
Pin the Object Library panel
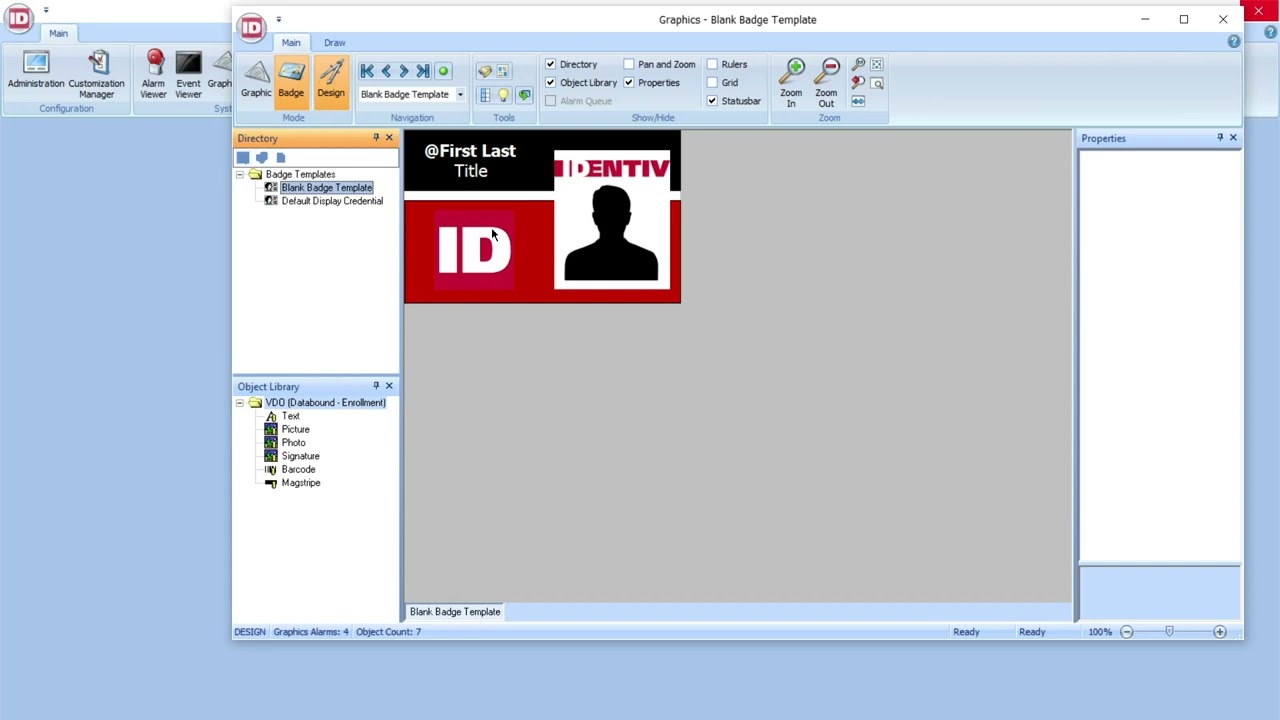pyautogui.click(x=376, y=385)
